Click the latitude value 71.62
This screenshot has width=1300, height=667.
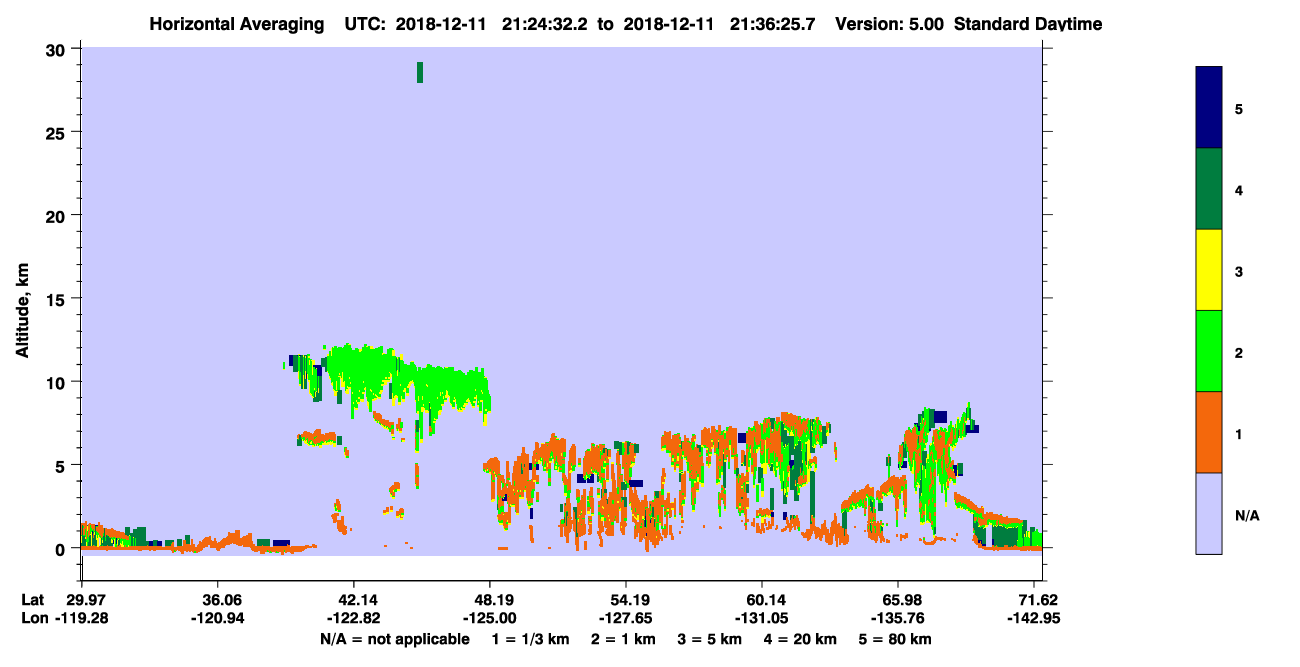(1040, 600)
